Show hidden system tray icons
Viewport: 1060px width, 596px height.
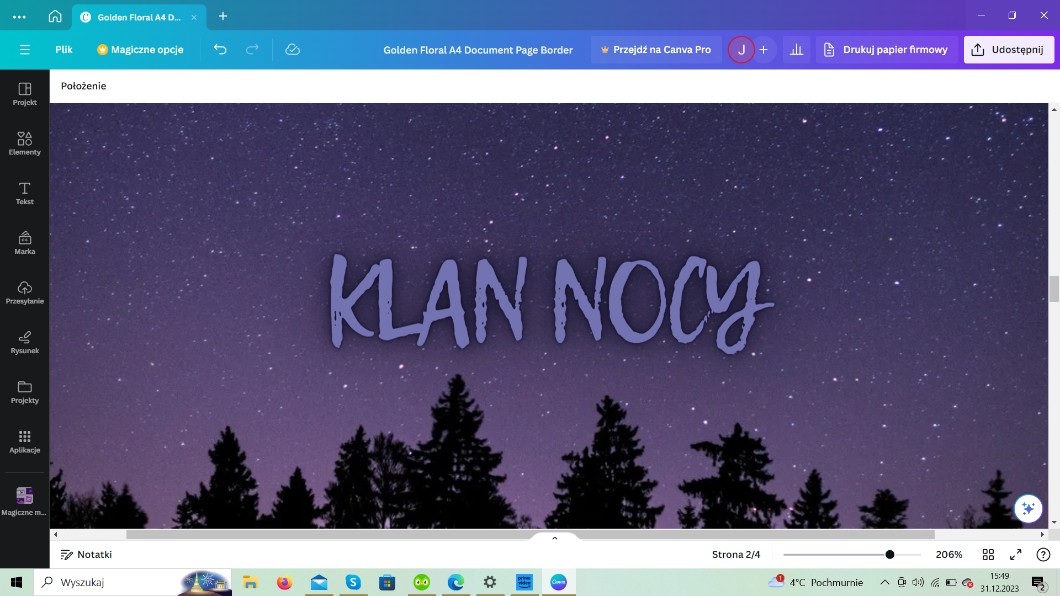click(x=884, y=582)
